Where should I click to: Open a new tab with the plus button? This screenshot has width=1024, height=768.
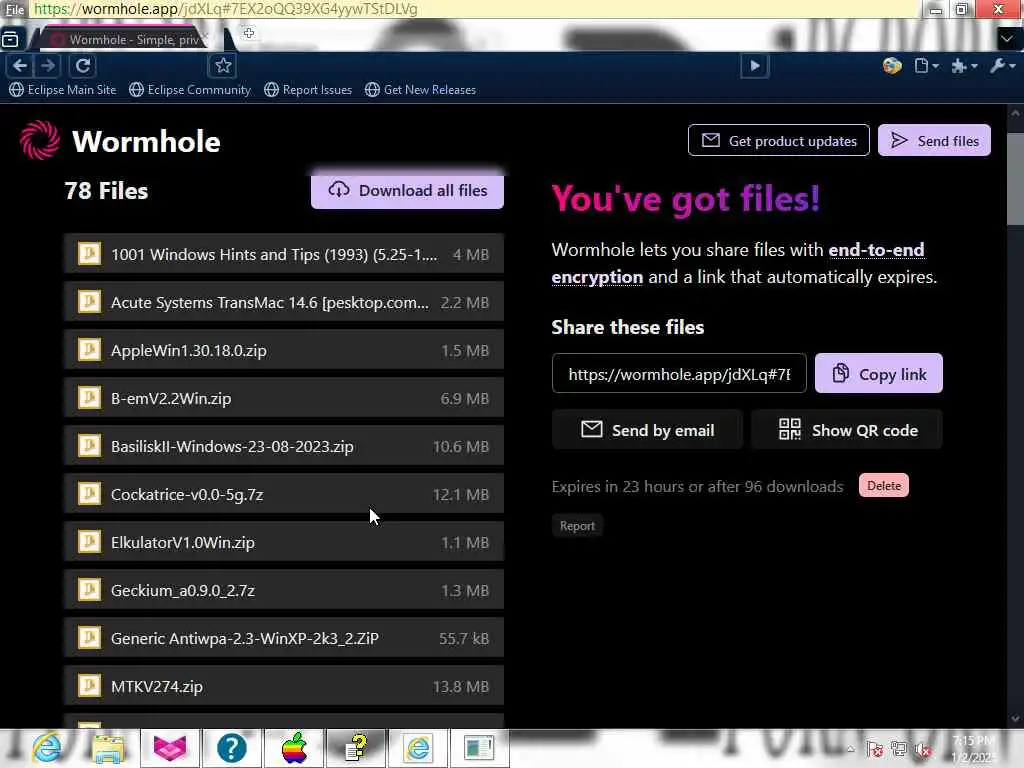click(x=249, y=33)
